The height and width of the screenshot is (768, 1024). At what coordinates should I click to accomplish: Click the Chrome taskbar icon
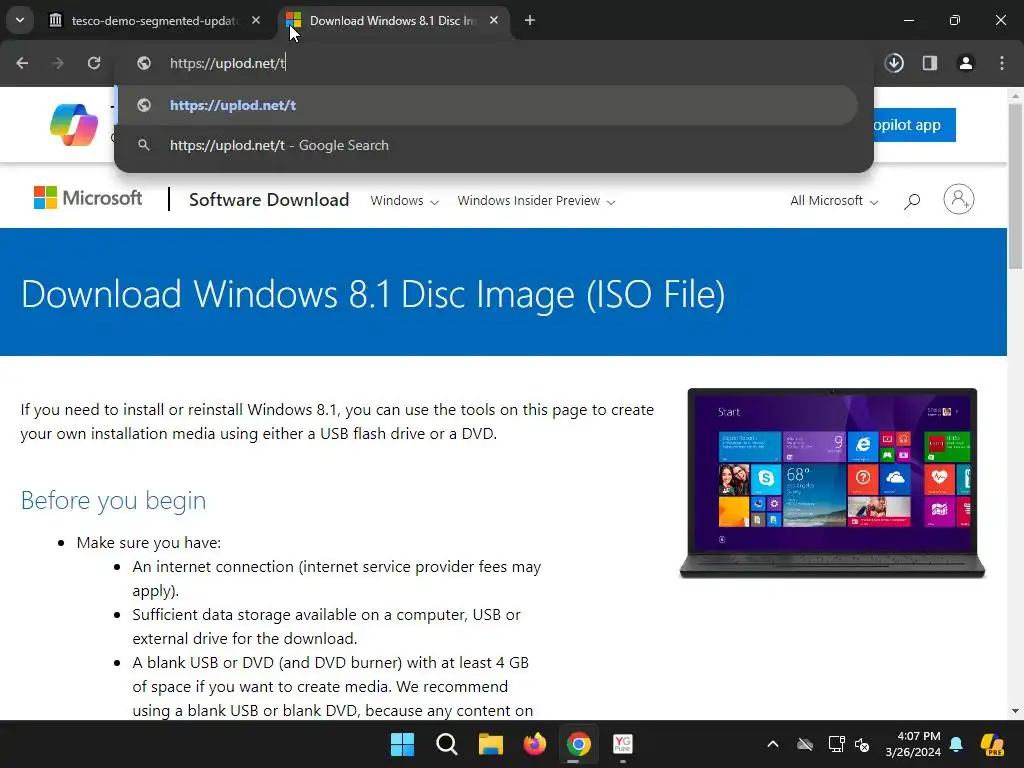579,744
